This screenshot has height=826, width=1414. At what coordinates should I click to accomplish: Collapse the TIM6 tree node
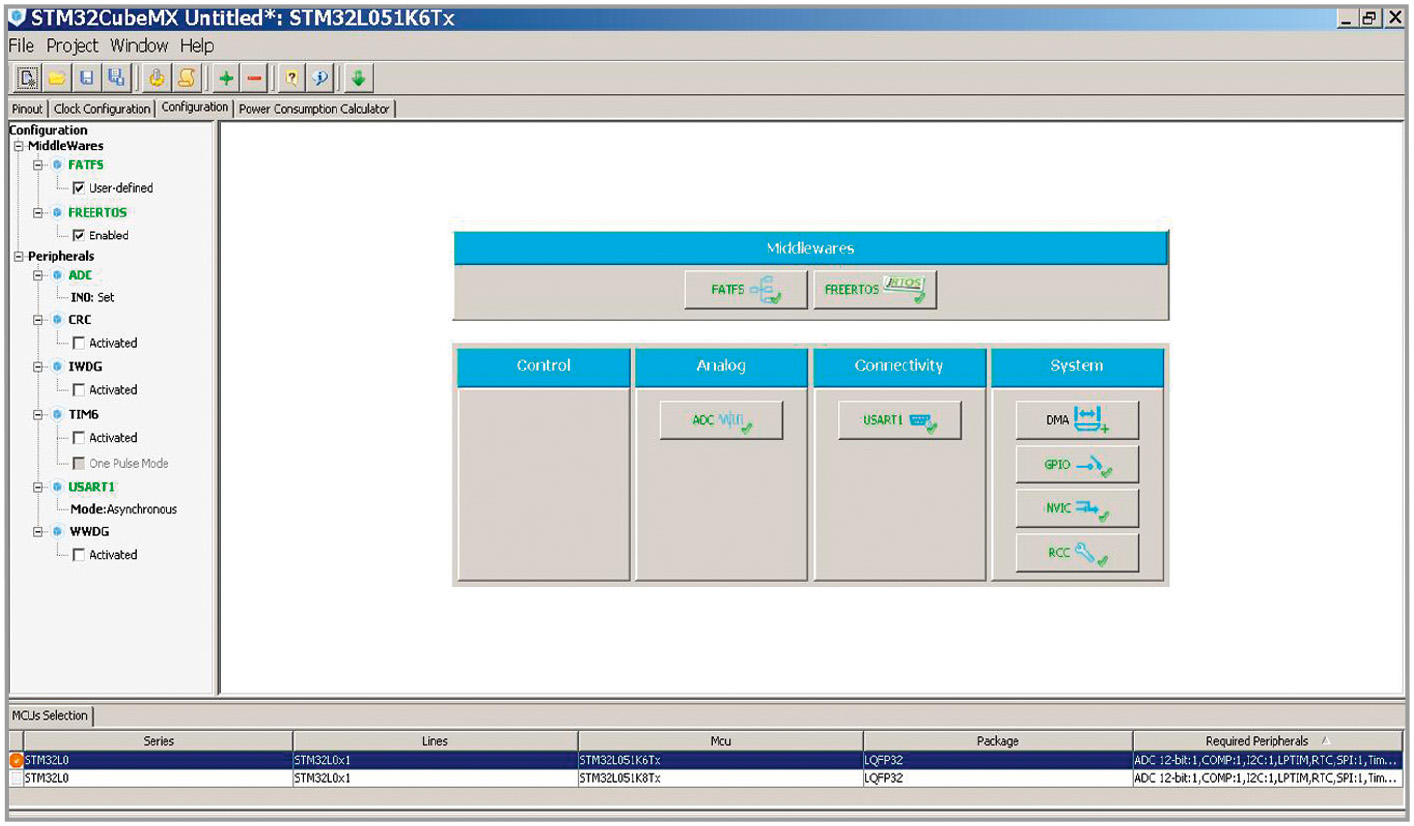point(38,414)
